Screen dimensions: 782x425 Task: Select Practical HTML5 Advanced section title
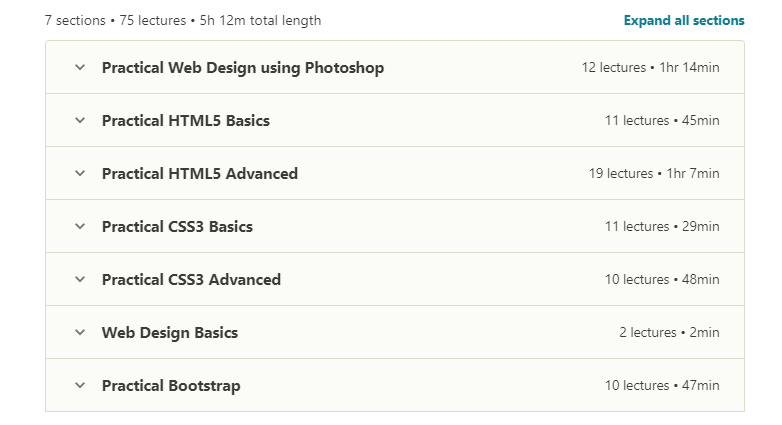pos(199,174)
